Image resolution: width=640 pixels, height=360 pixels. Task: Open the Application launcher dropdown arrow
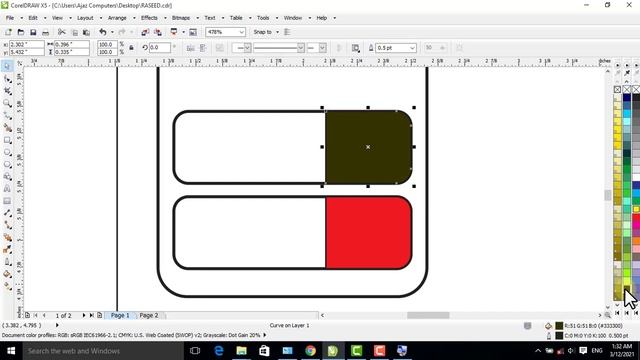(183, 32)
